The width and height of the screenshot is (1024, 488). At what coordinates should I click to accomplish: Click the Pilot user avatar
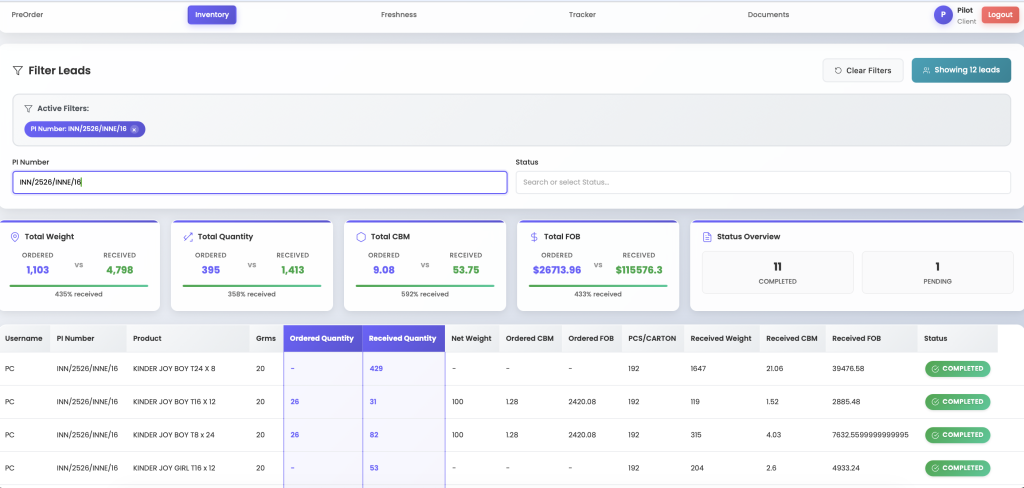pos(942,15)
